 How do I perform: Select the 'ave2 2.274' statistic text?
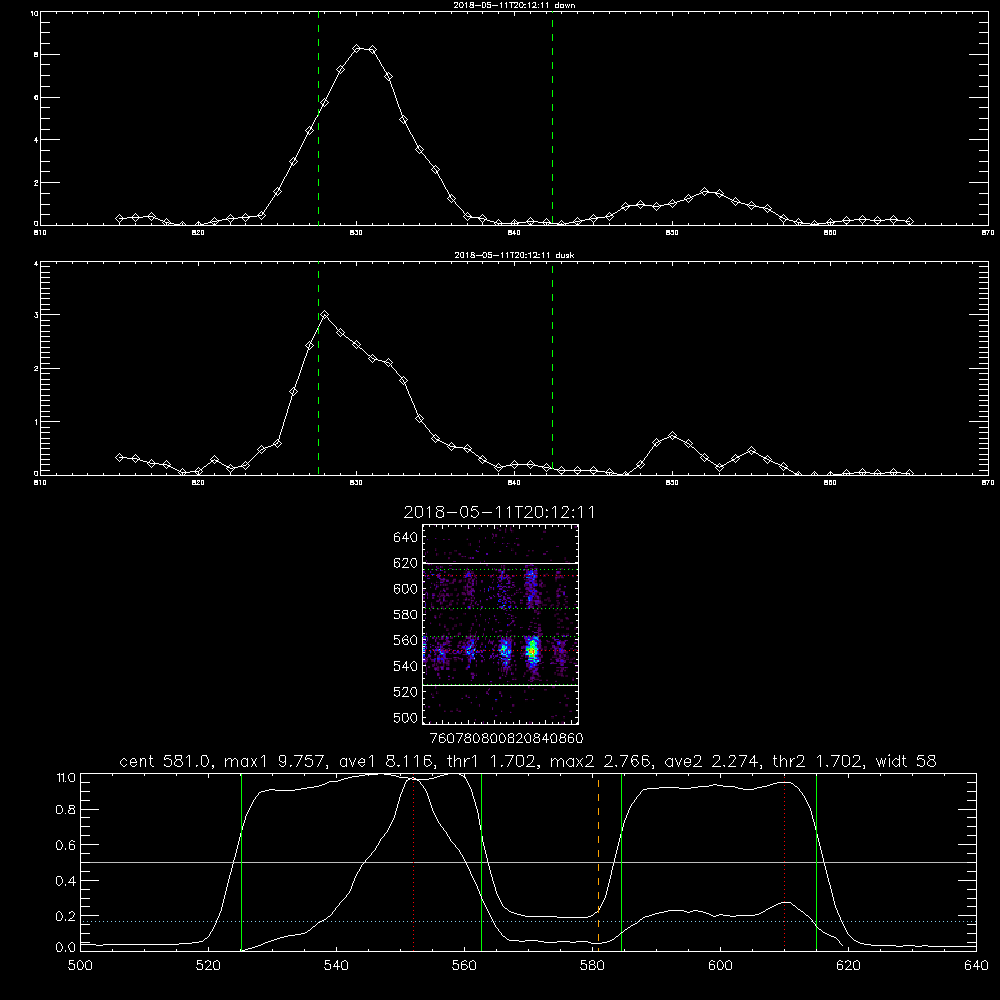coord(711,761)
